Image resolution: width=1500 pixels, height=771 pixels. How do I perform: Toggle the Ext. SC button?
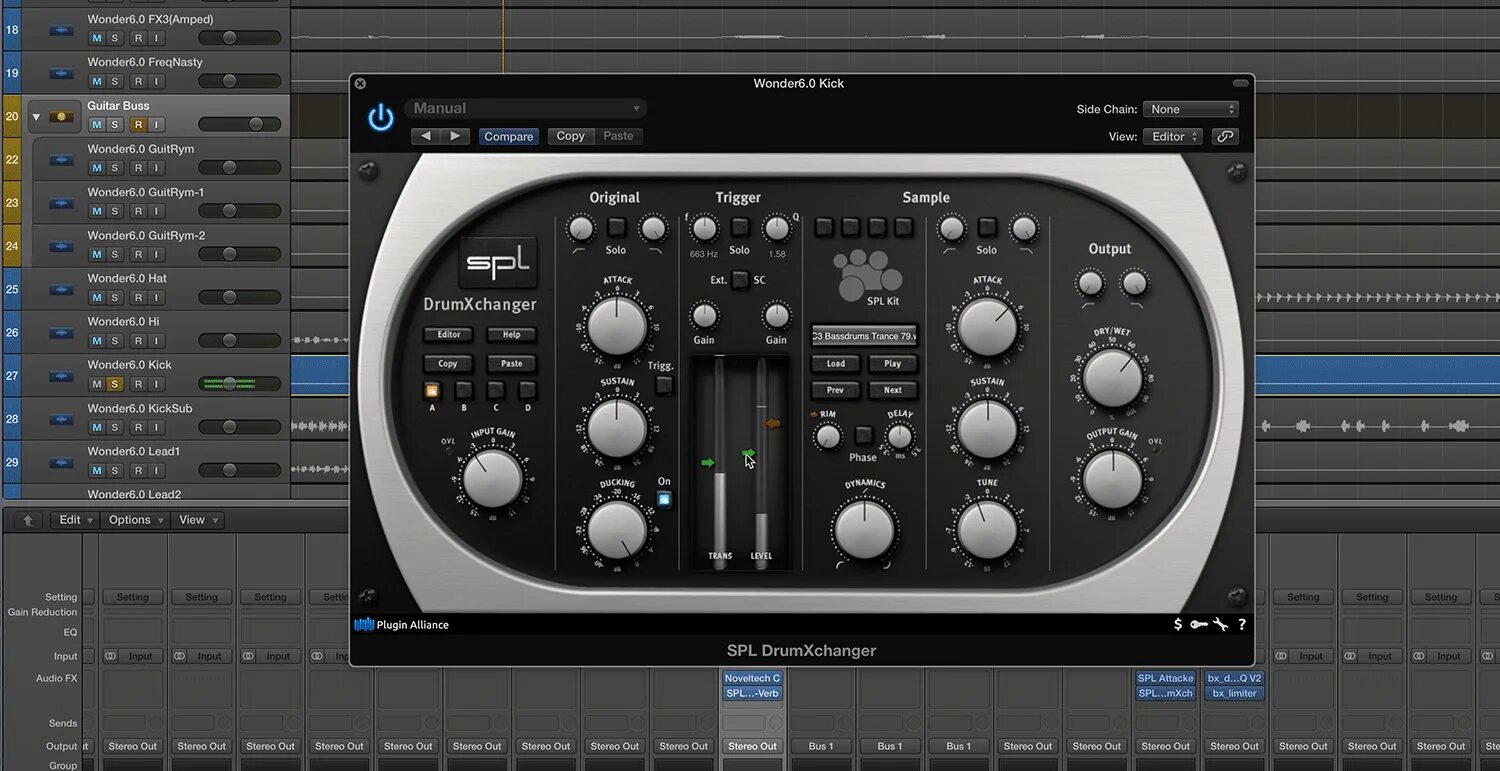pos(740,280)
